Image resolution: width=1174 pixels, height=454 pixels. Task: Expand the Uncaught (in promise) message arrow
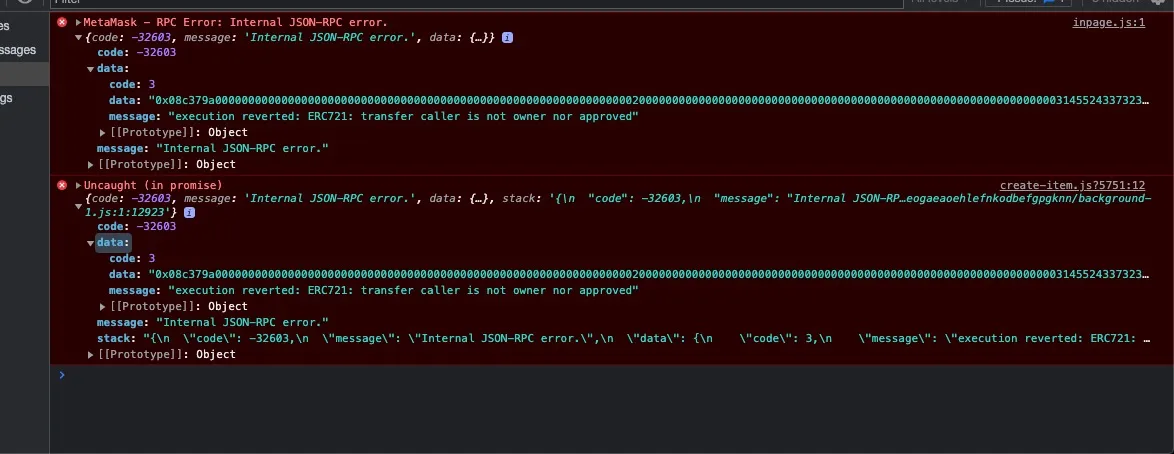(79, 185)
